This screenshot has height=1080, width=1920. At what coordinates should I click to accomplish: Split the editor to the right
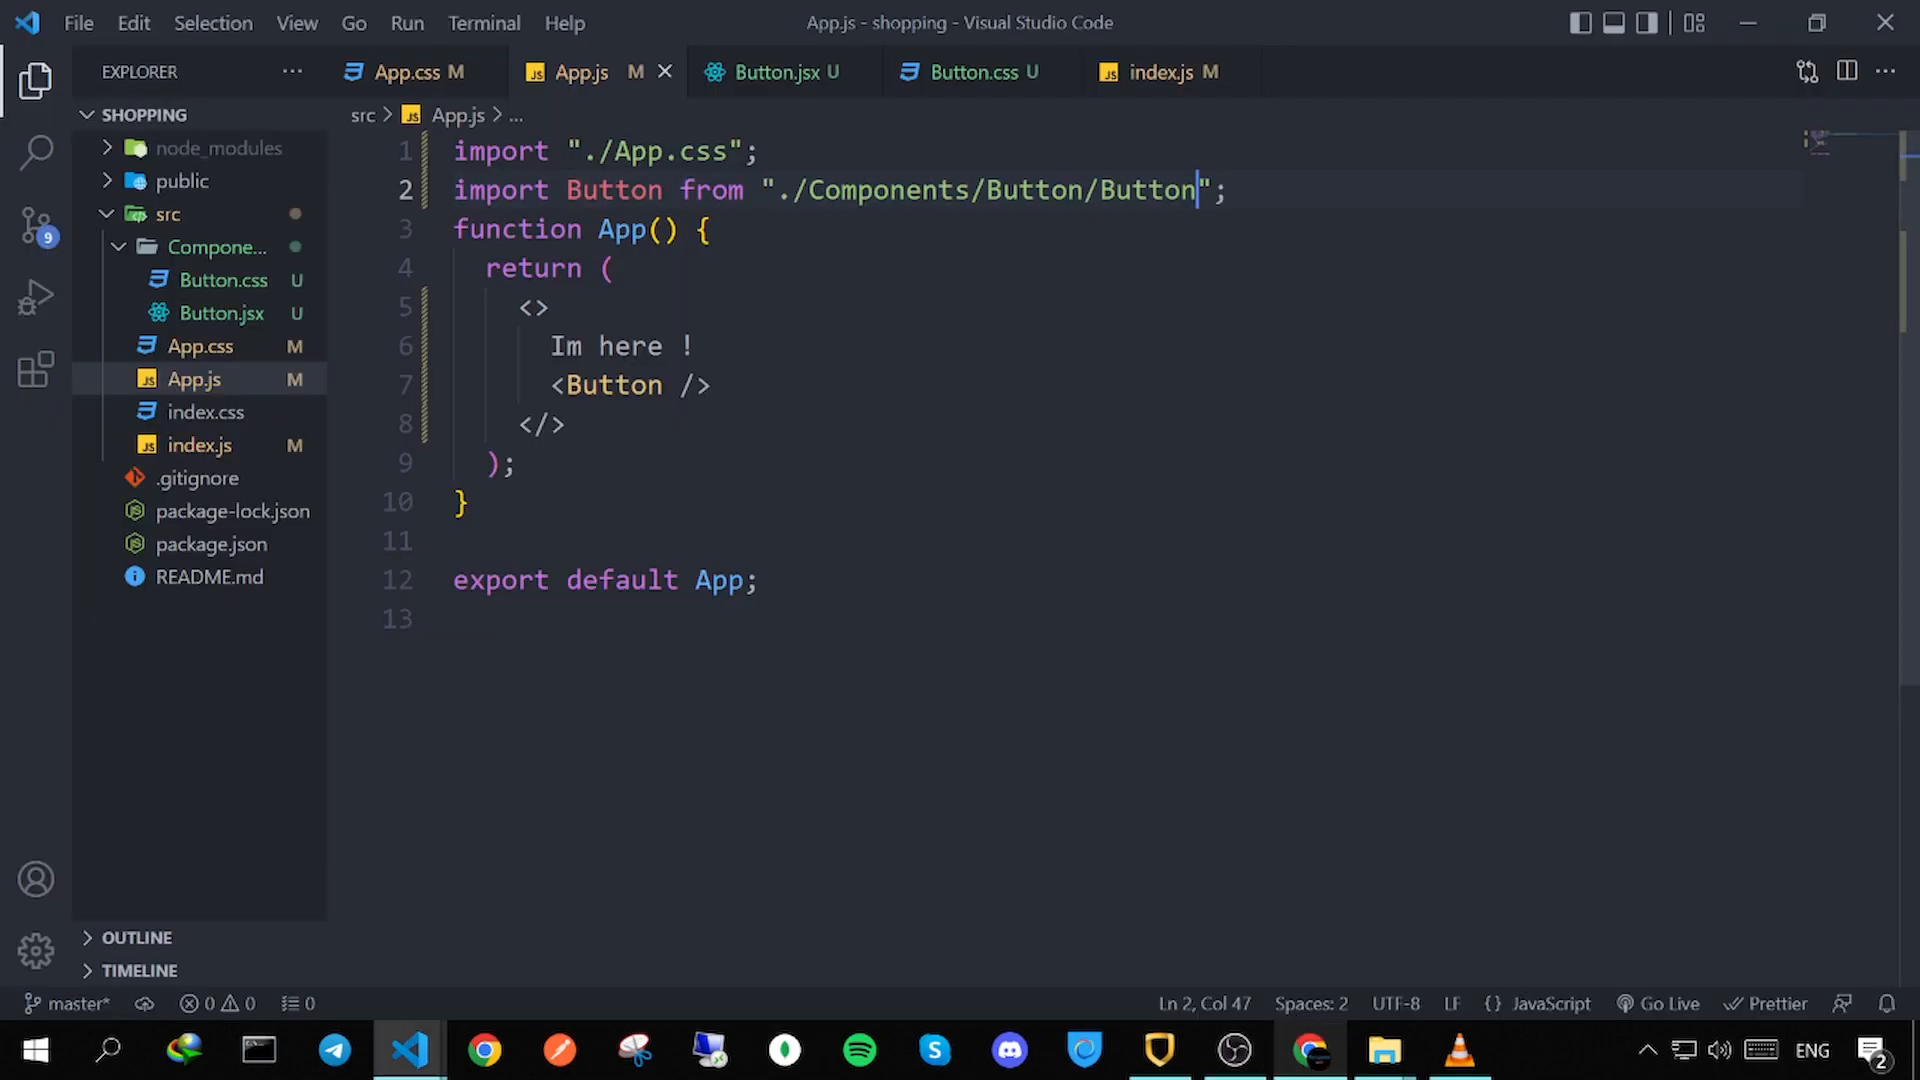[x=1847, y=71]
